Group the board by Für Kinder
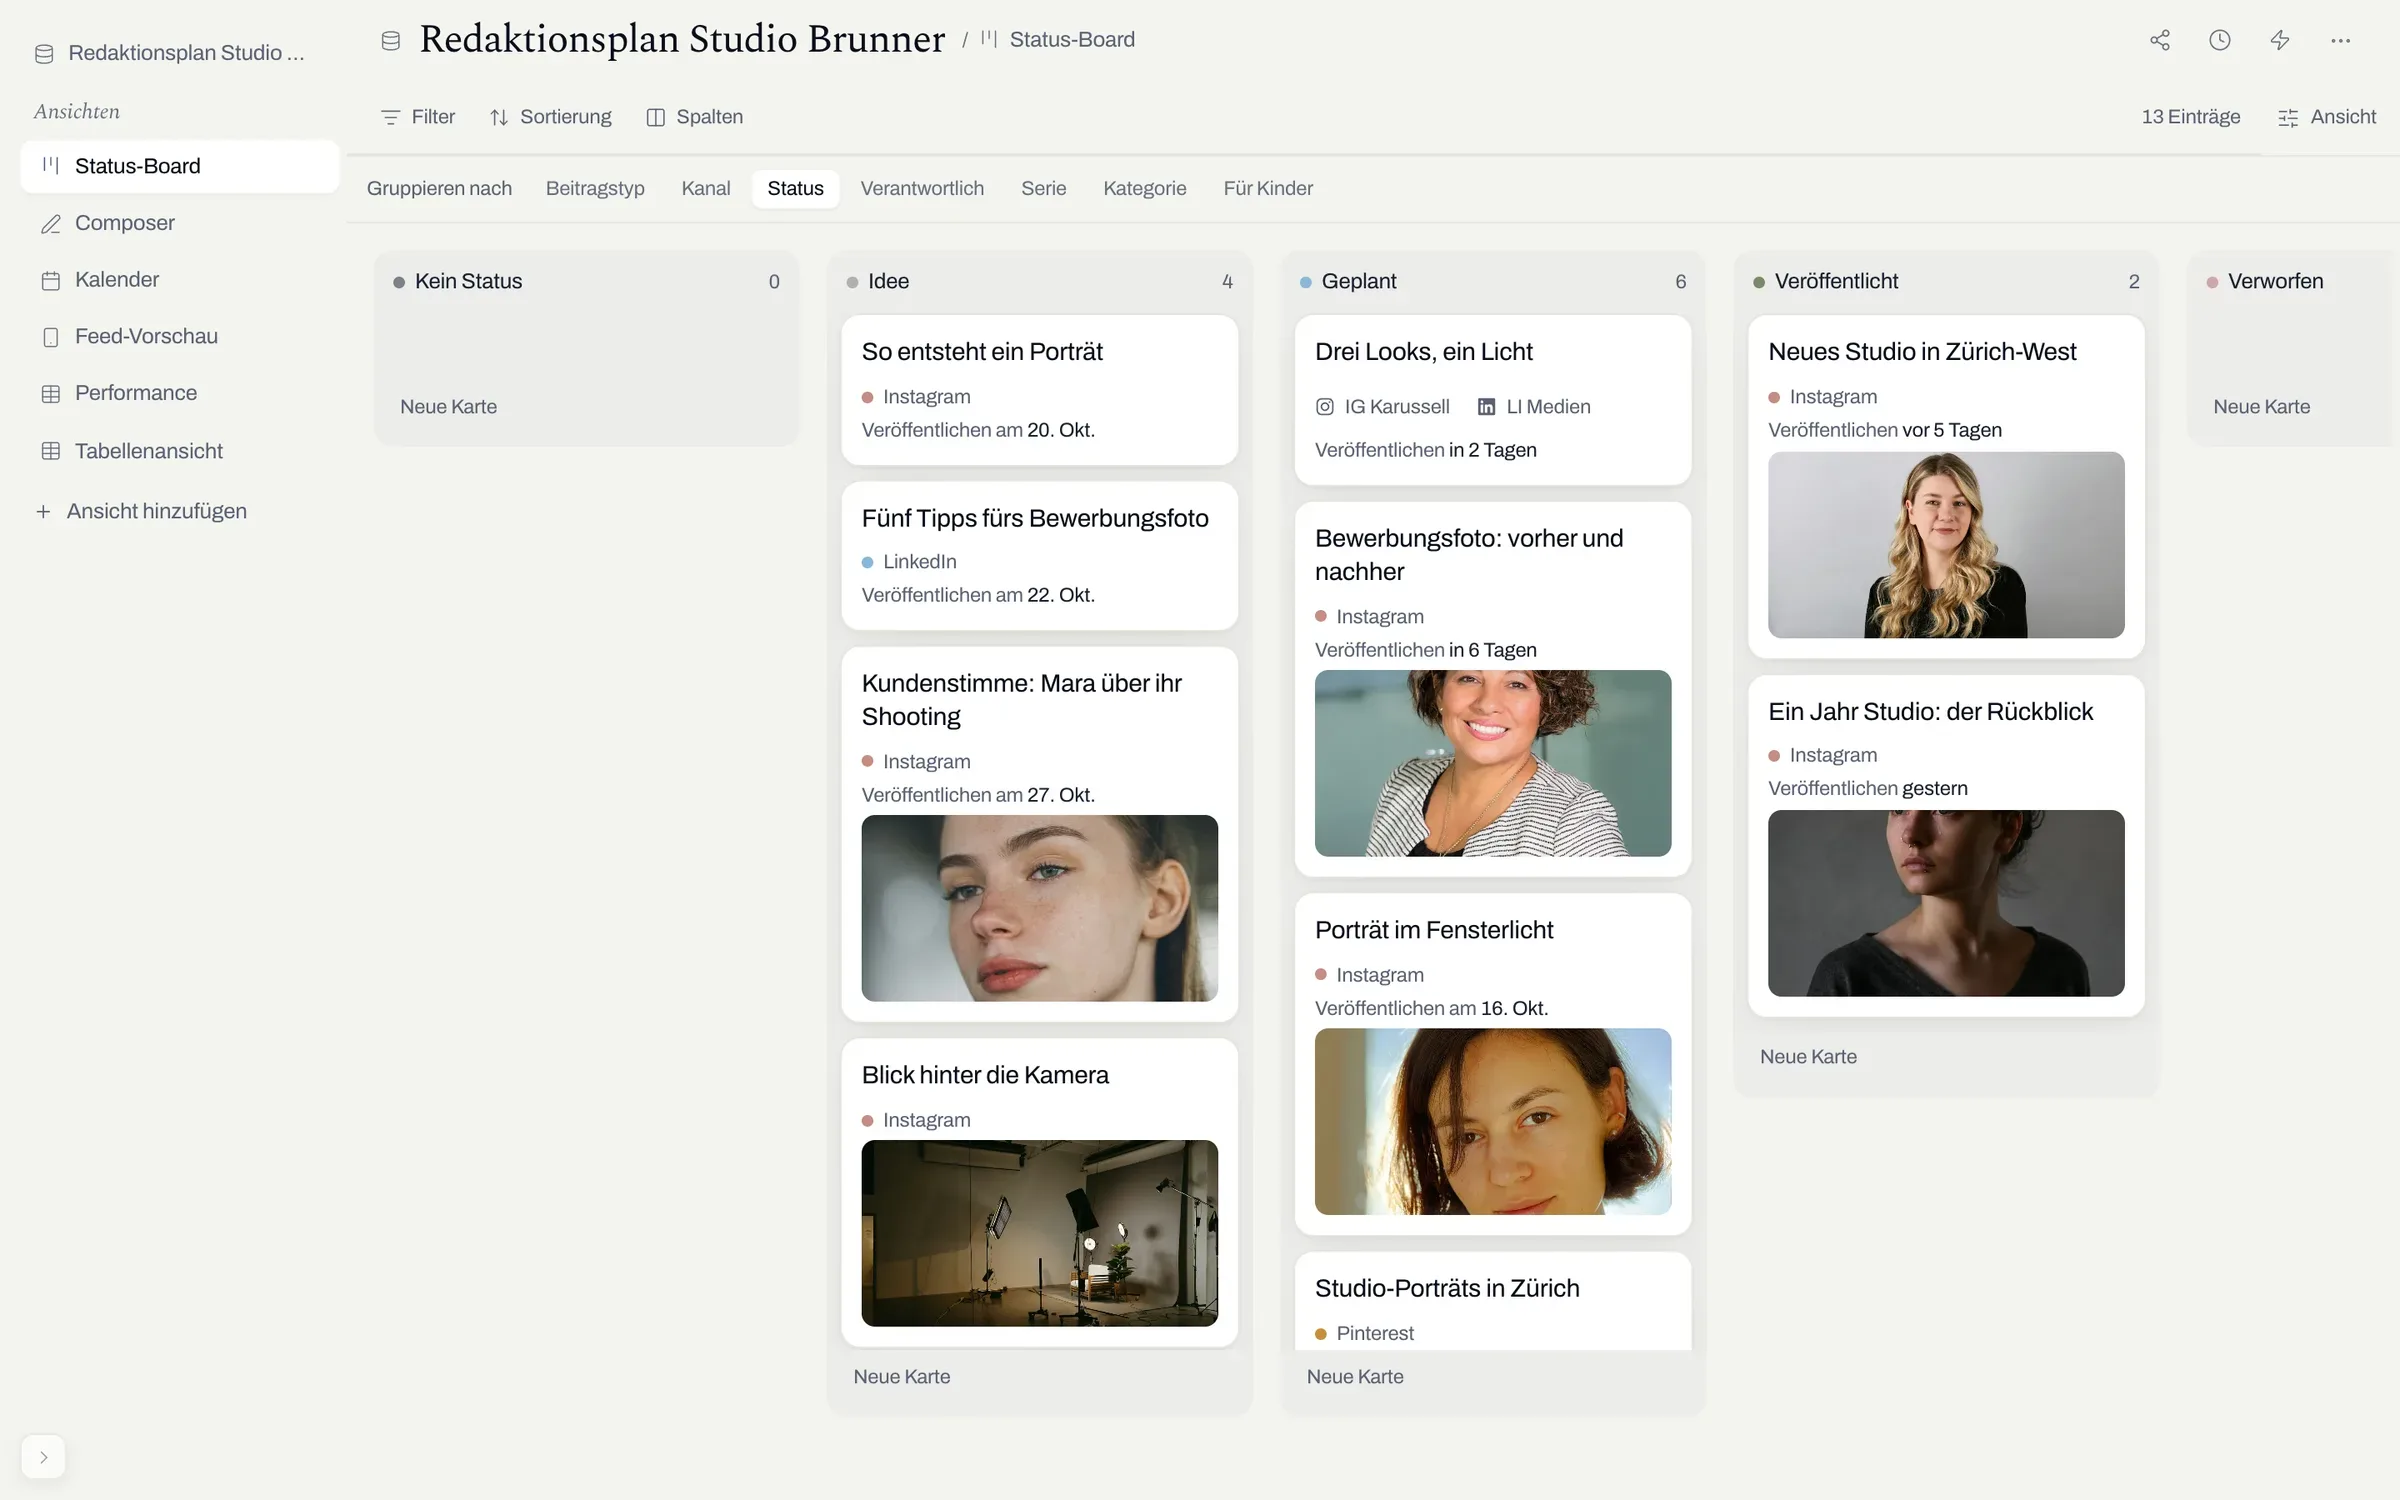 [x=1268, y=188]
